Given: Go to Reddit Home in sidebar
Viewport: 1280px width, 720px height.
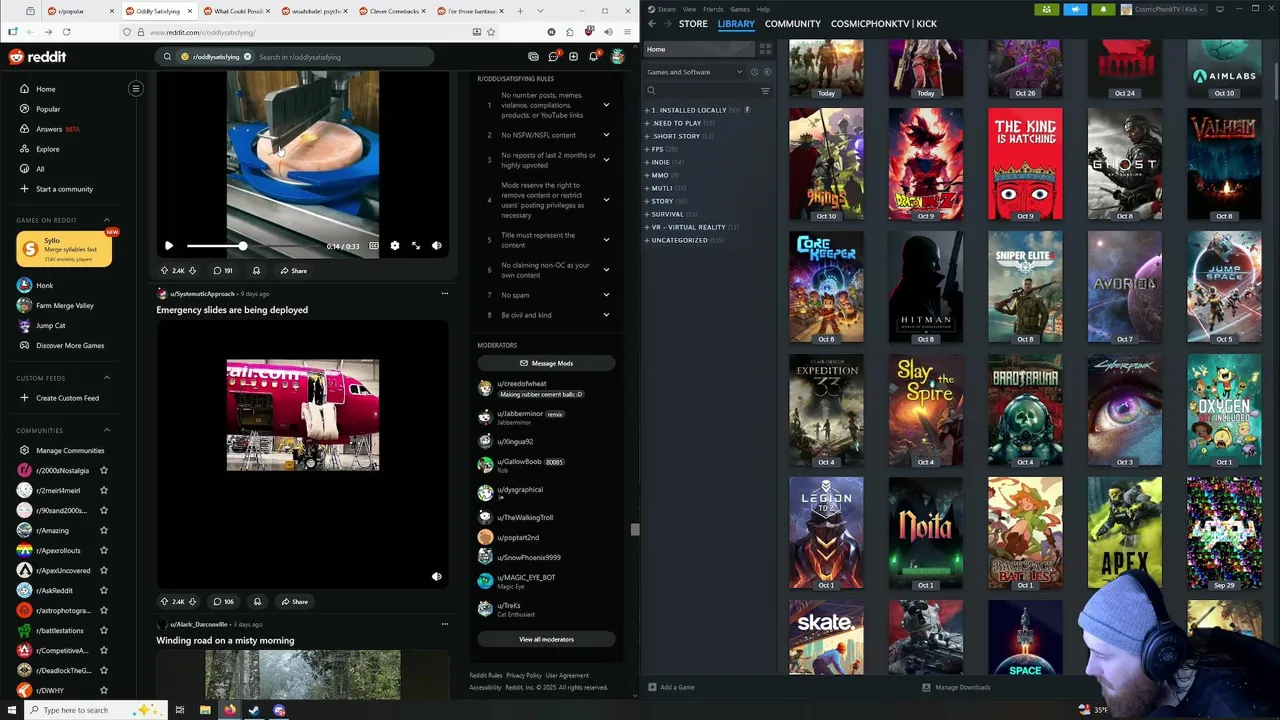Looking at the screenshot, I should coord(46,89).
